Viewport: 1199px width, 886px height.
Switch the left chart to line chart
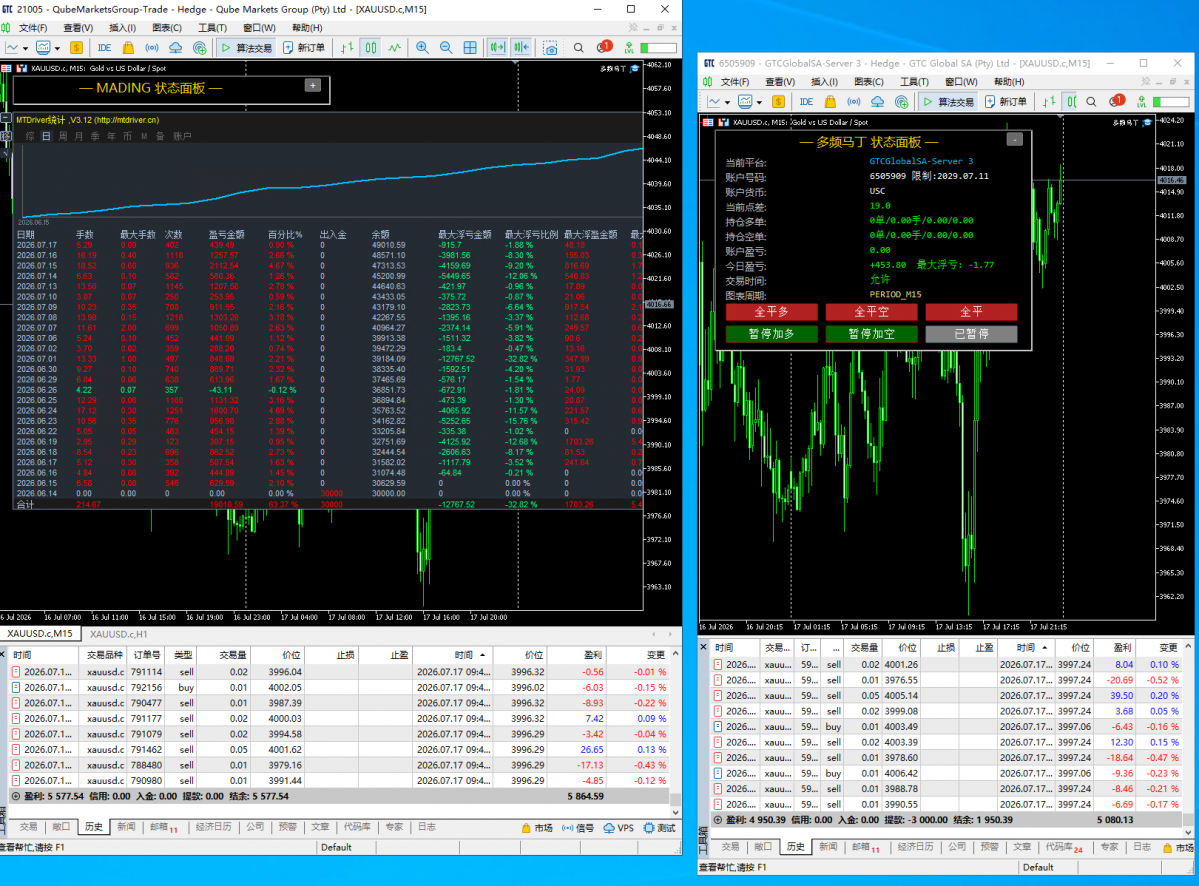tap(395, 47)
